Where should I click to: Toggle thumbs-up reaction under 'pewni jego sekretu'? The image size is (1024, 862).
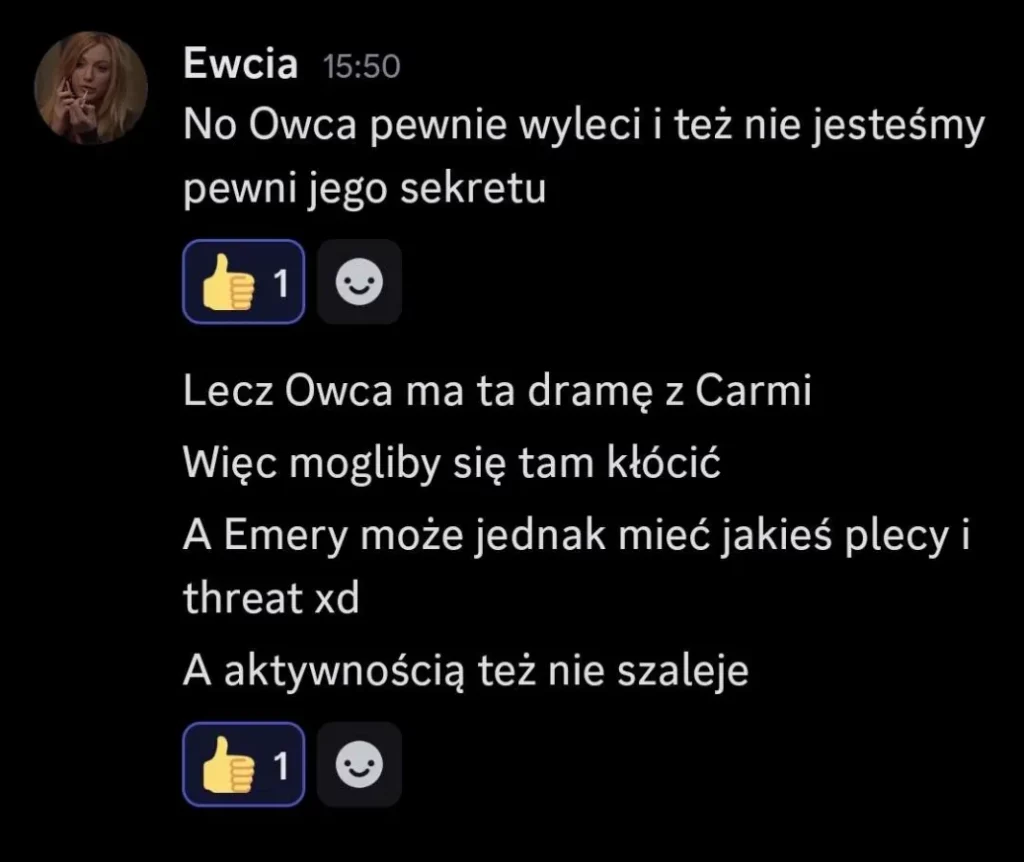click(x=244, y=281)
